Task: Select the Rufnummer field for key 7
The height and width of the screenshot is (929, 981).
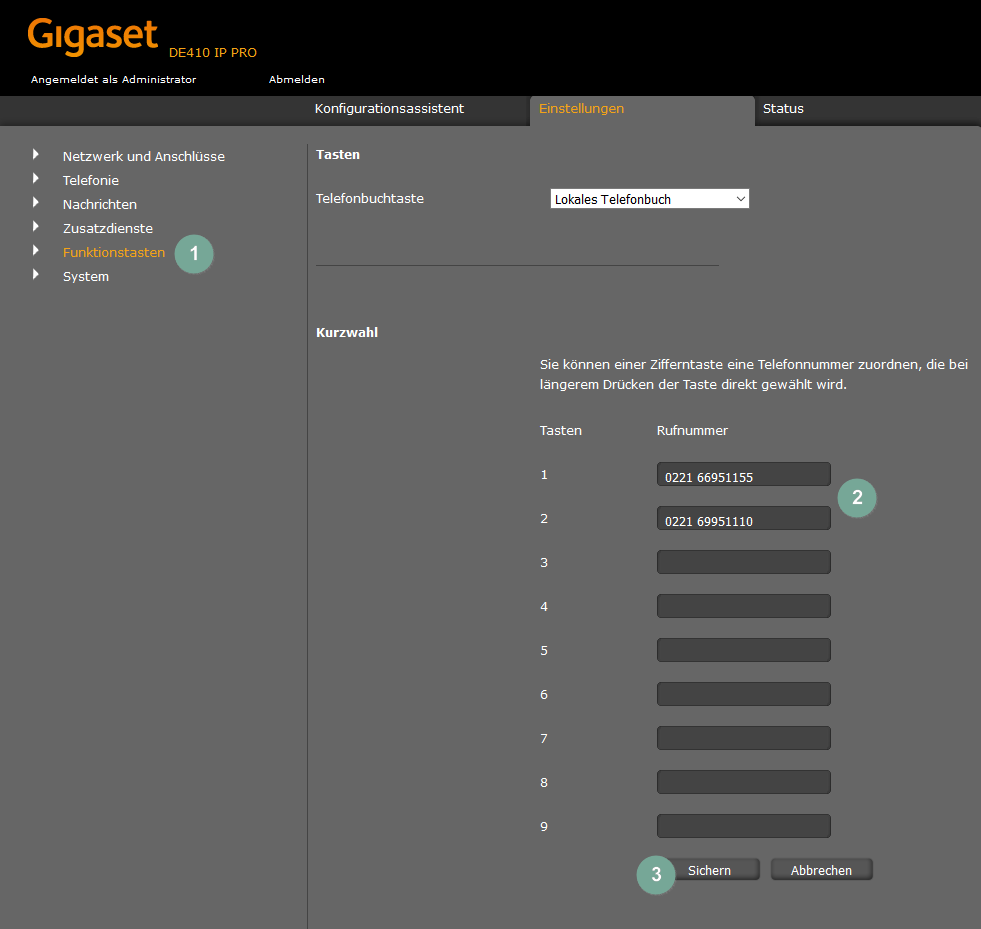Action: coord(743,738)
